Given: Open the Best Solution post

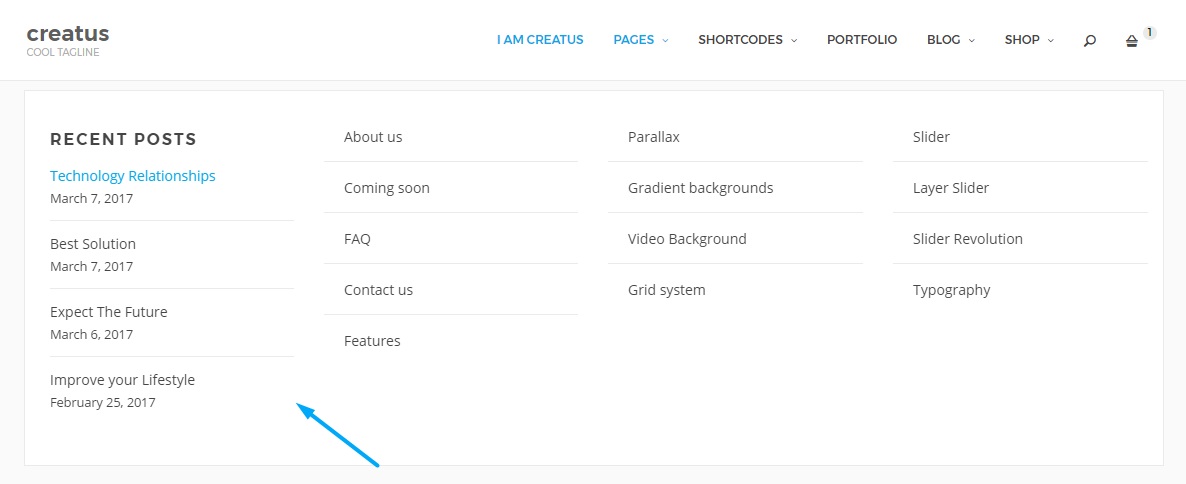Looking at the screenshot, I should [x=93, y=244].
